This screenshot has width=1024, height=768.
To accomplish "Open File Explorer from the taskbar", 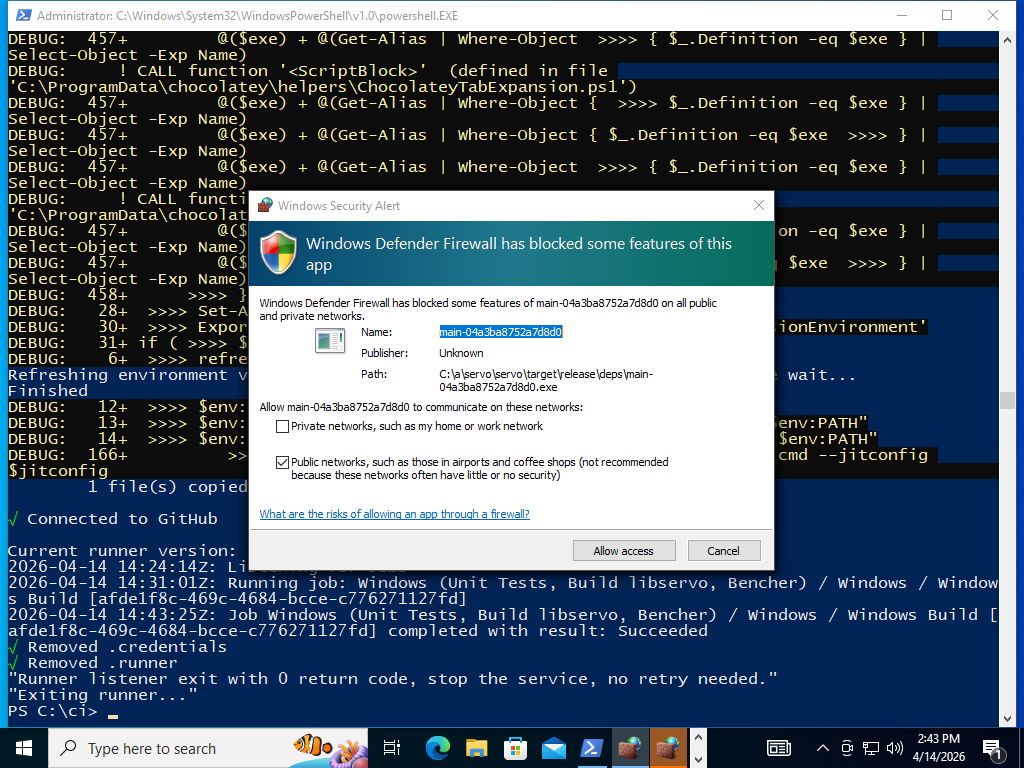I will (x=476, y=748).
